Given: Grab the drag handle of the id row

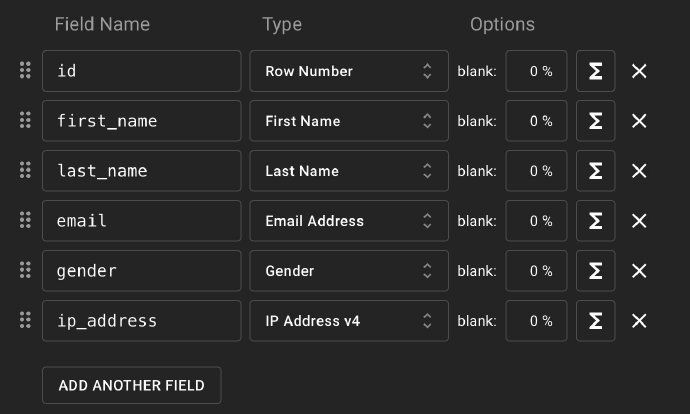Looking at the screenshot, I should [x=25, y=71].
